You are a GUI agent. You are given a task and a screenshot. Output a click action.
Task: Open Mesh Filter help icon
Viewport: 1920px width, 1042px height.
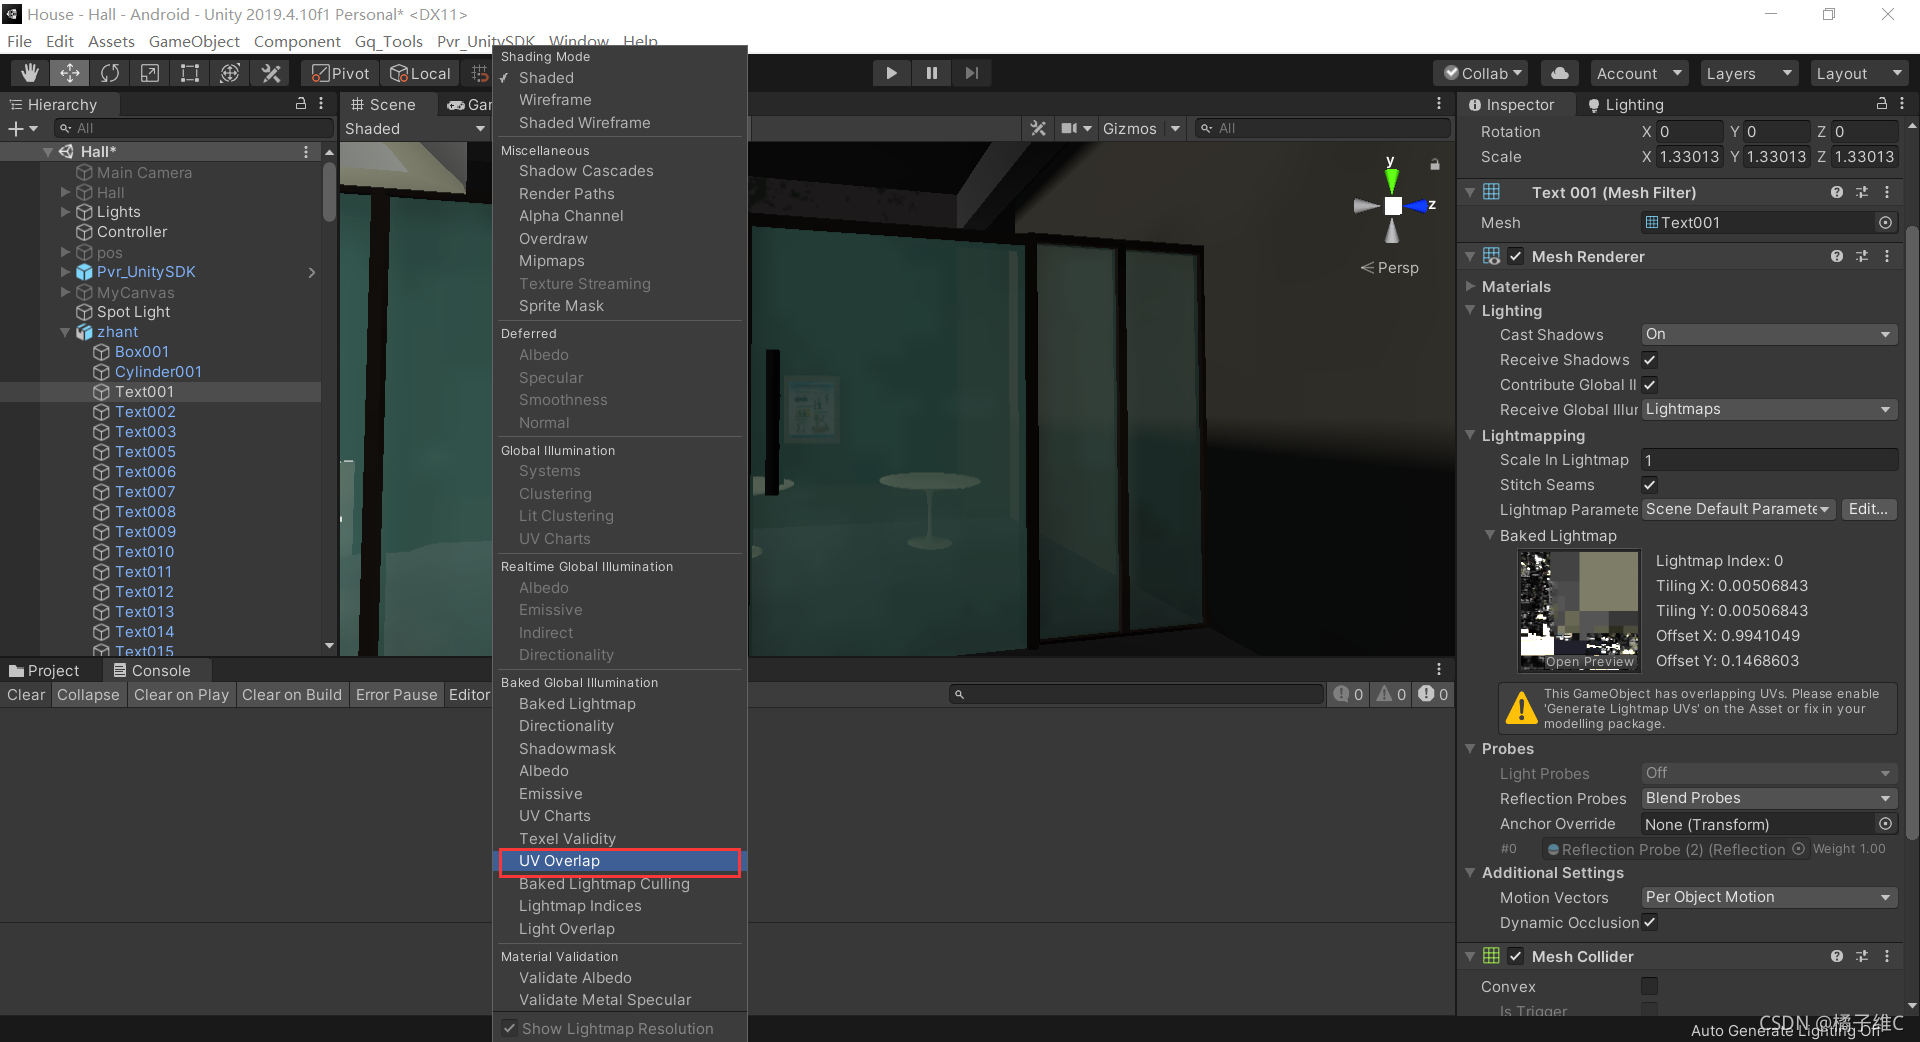(1837, 192)
